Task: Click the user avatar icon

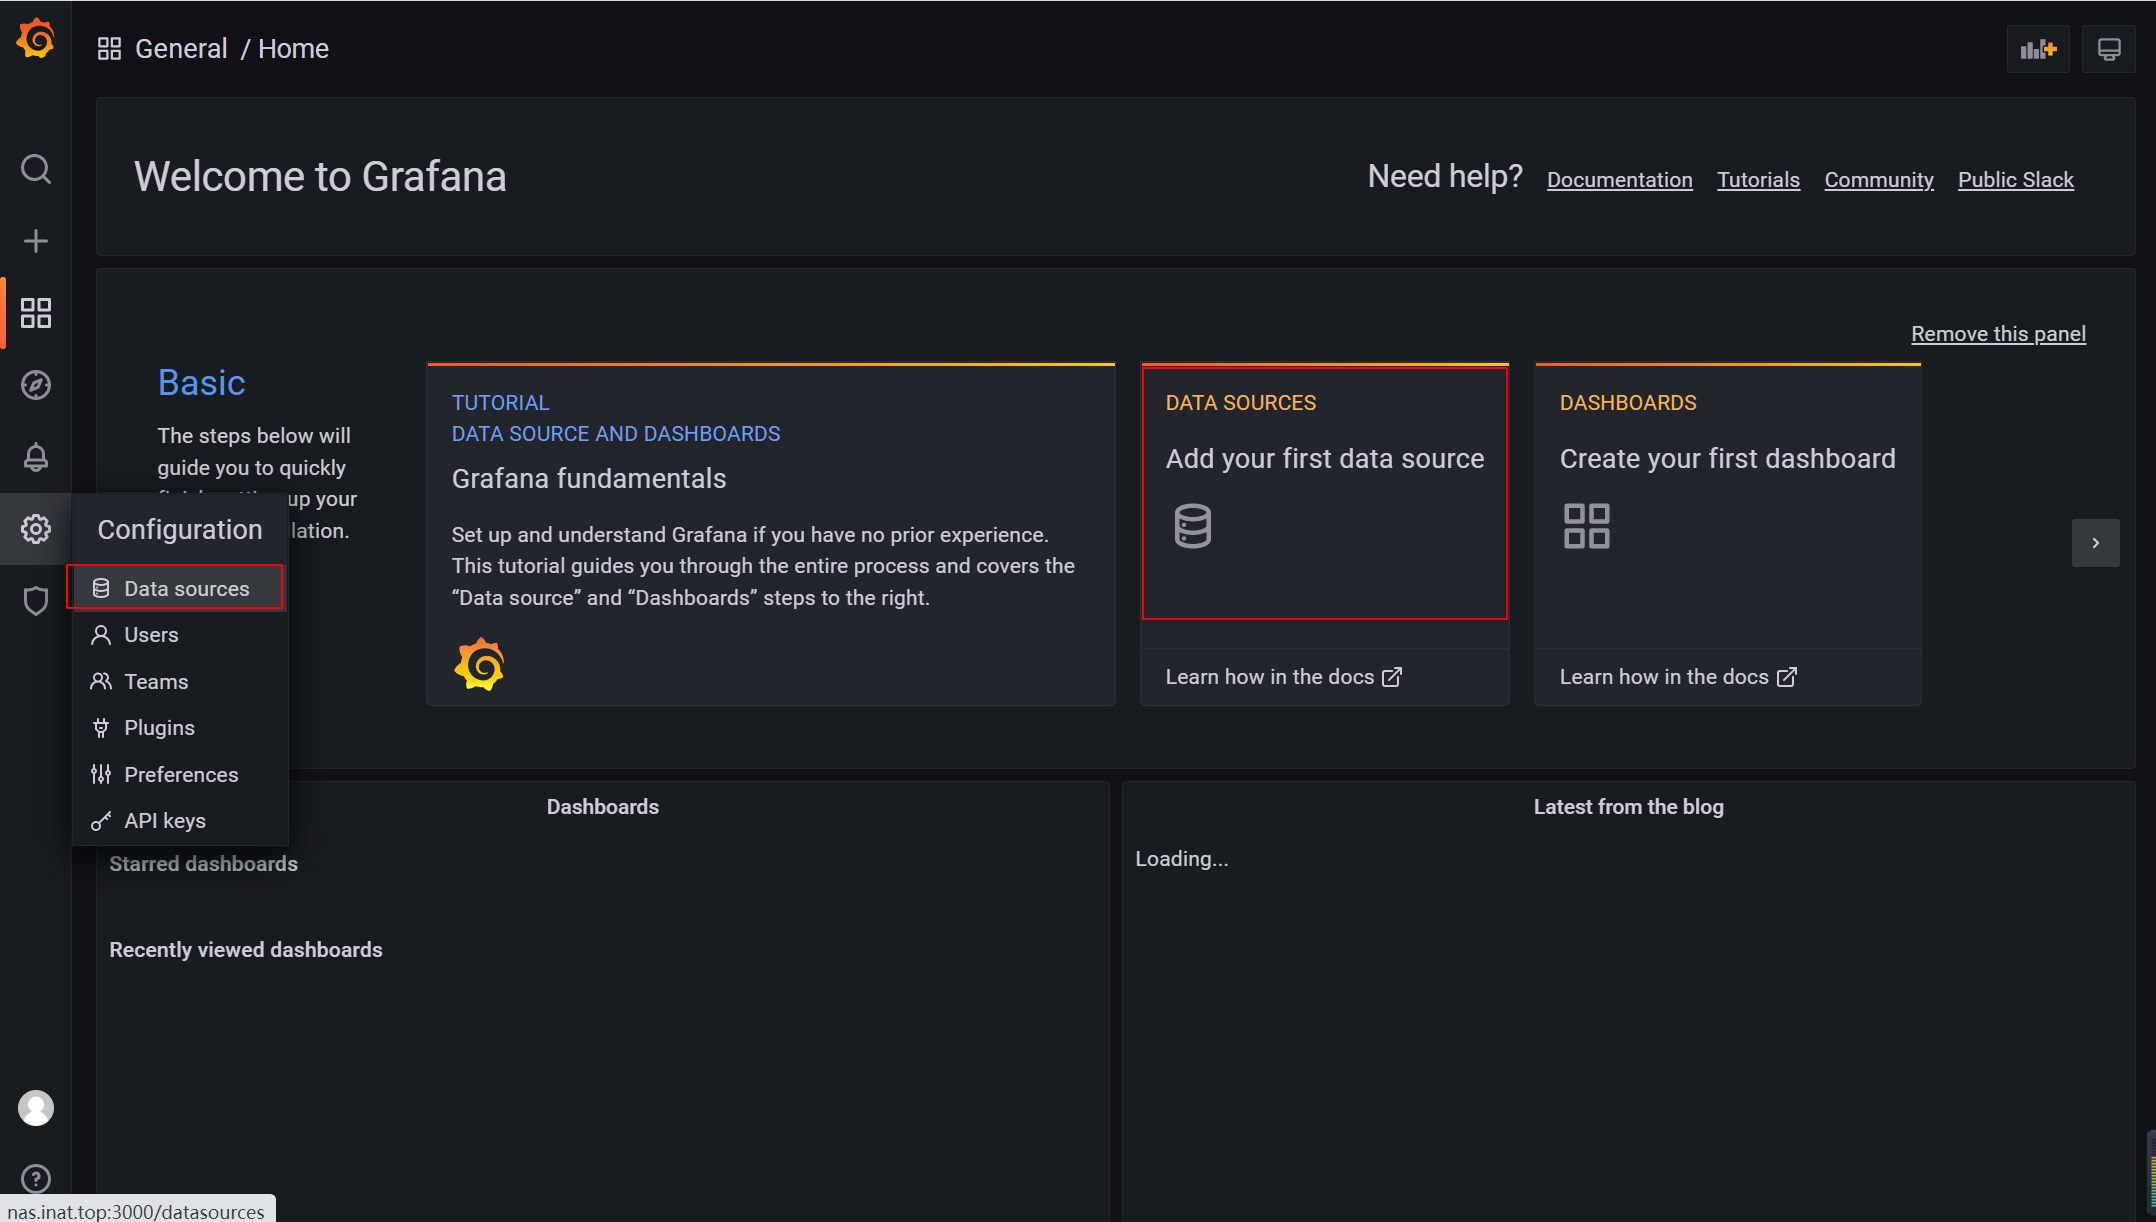Action: click(36, 1108)
